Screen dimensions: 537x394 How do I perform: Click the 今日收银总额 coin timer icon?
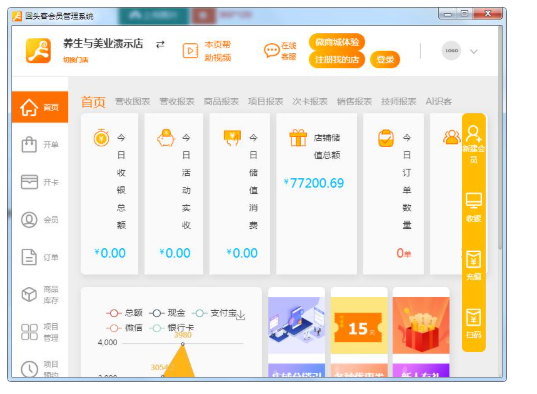tap(101, 138)
